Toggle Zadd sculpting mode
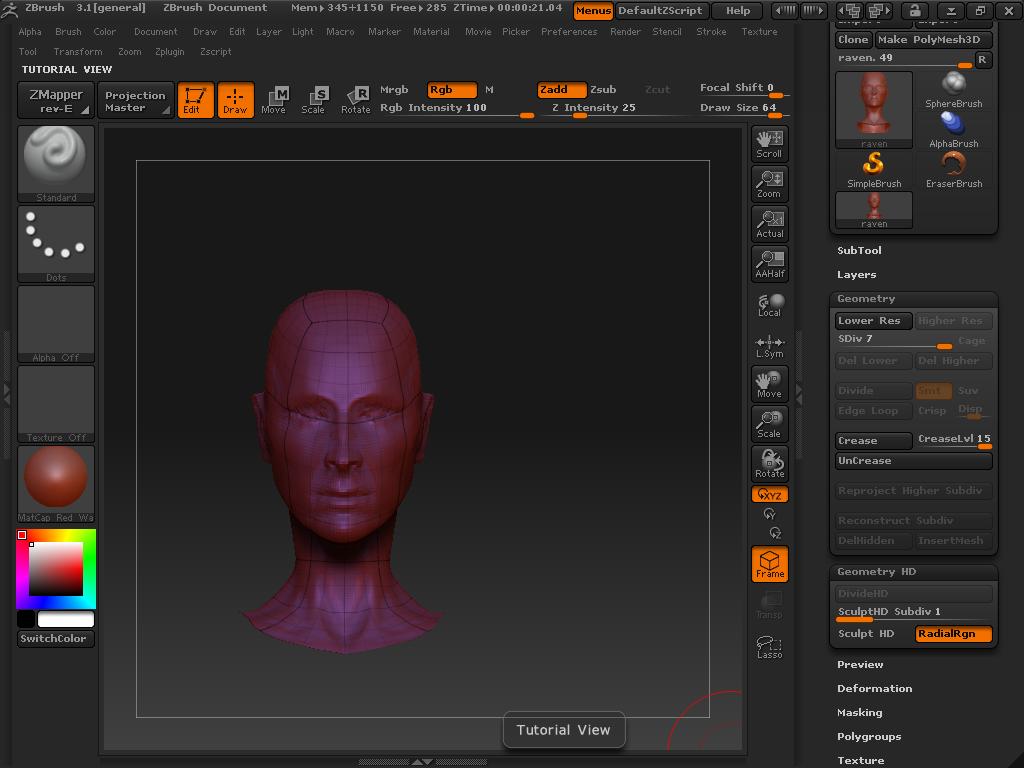Image resolution: width=1024 pixels, height=768 pixels. [x=560, y=90]
